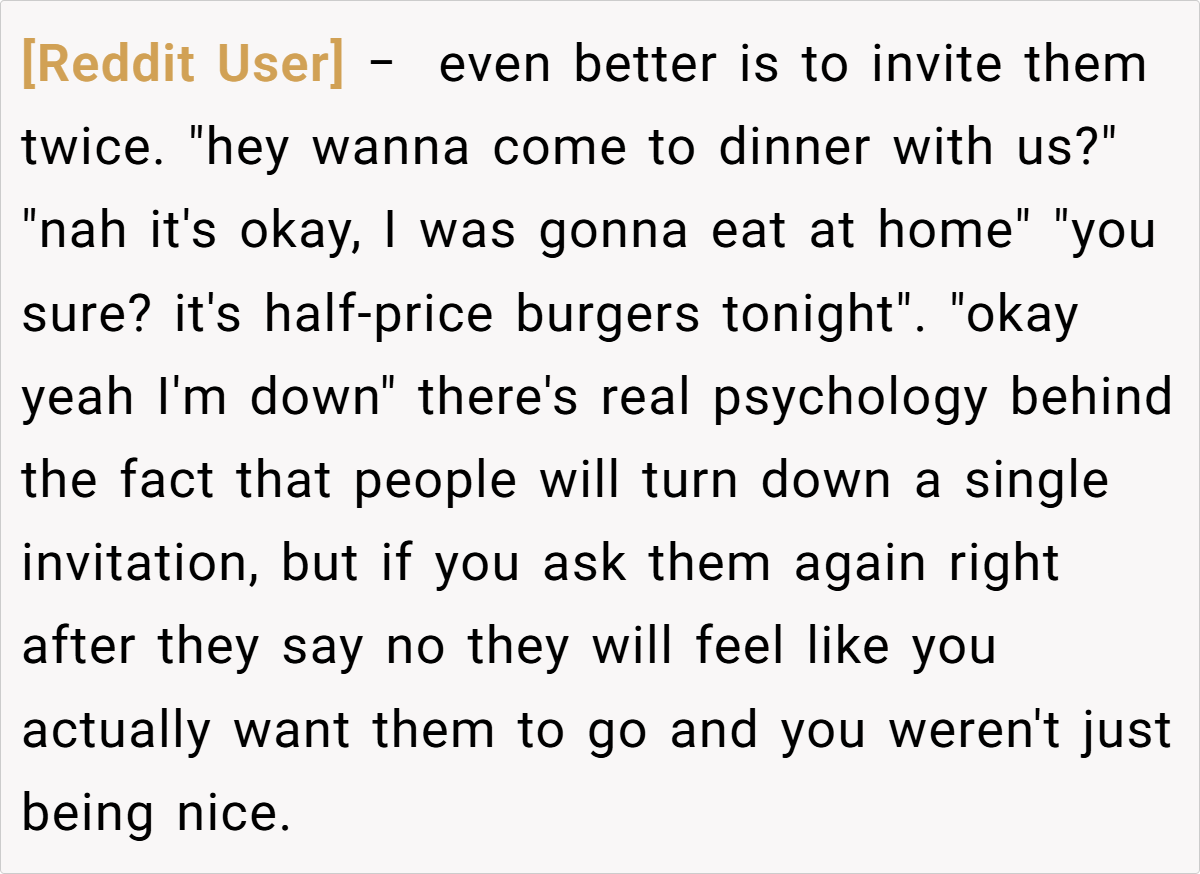Click the closing words "being nice."

[x=156, y=813]
